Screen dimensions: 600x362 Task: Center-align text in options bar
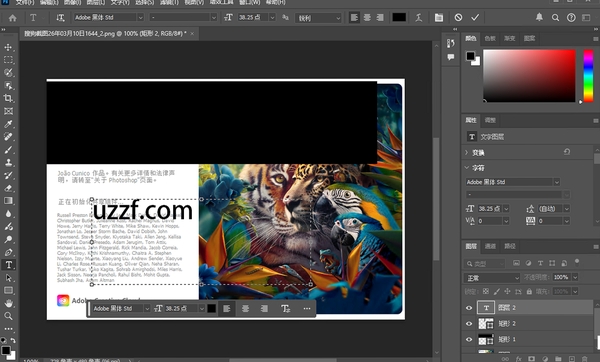367,18
